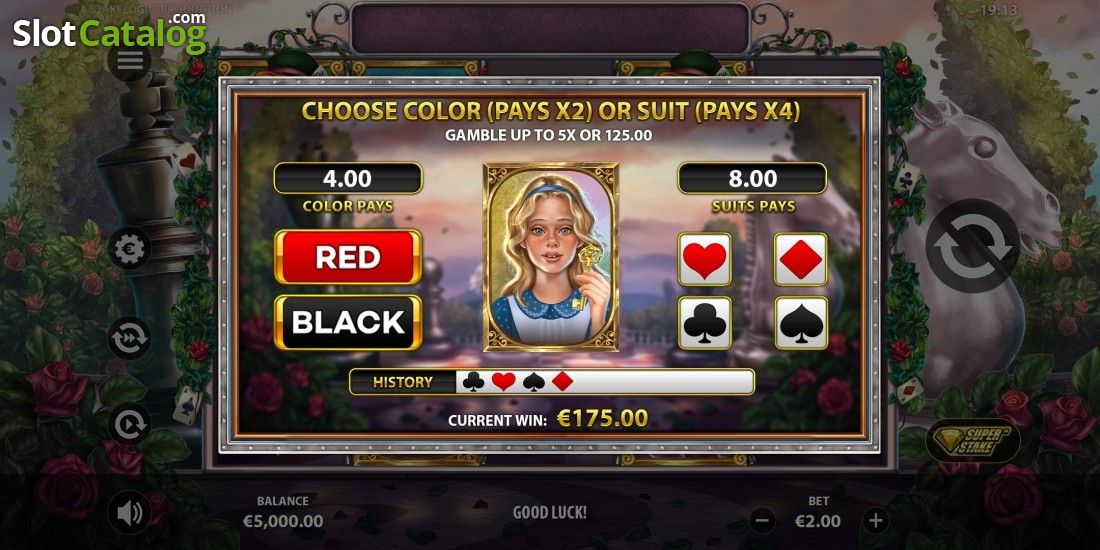Image resolution: width=1100 pixels, height=550 pixels.
Task: Toggle the Super Stake badge
Action: pos(974,441)
